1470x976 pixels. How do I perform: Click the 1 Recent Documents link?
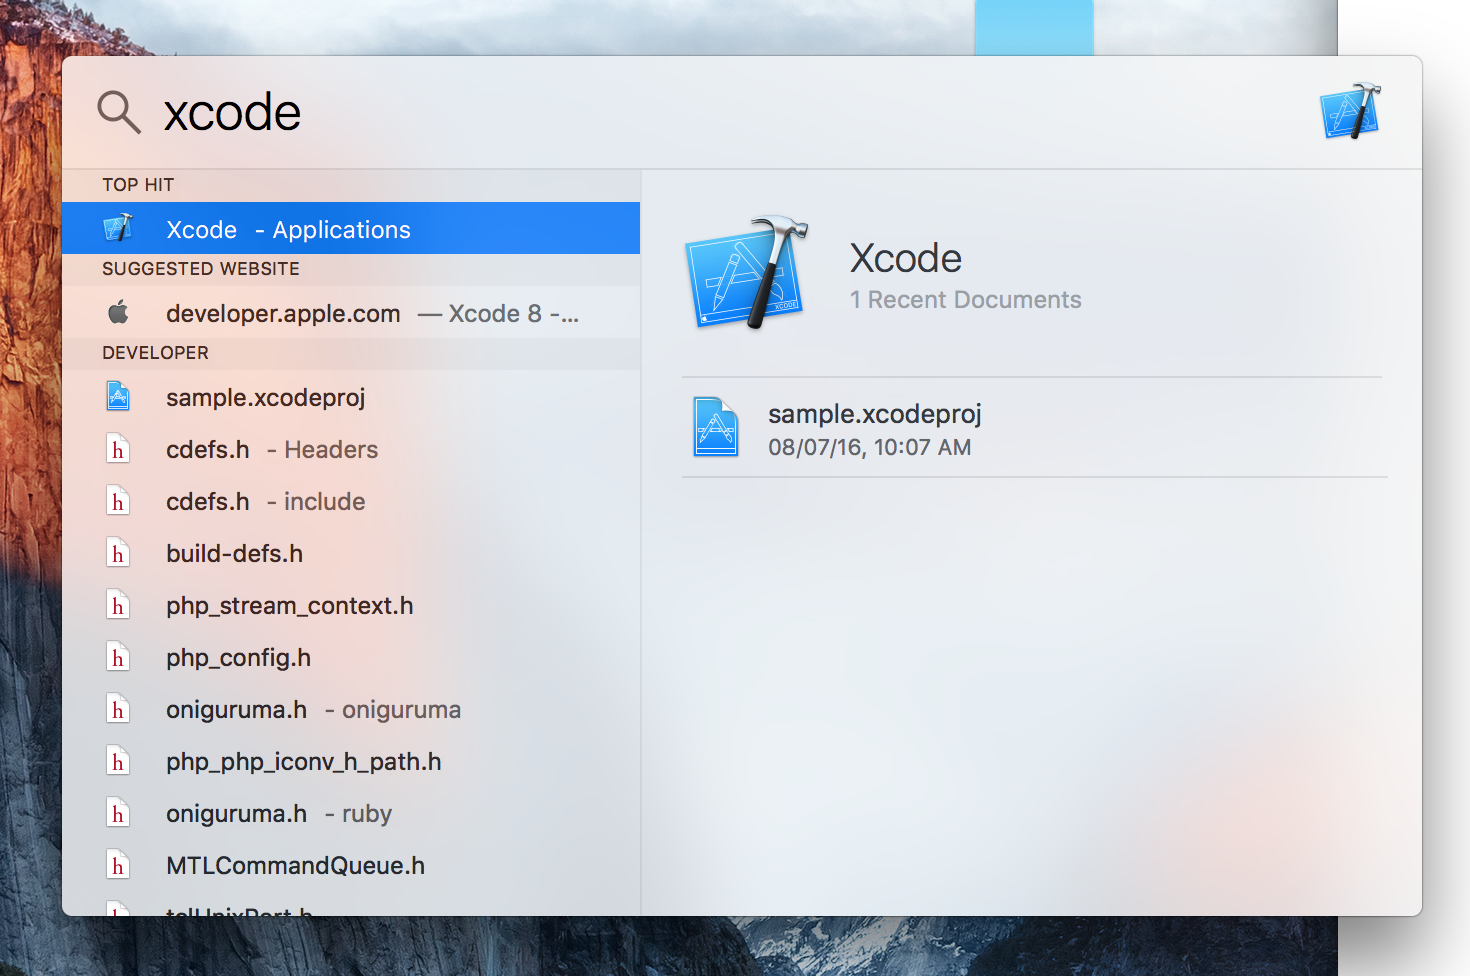[x=965, y=299]
